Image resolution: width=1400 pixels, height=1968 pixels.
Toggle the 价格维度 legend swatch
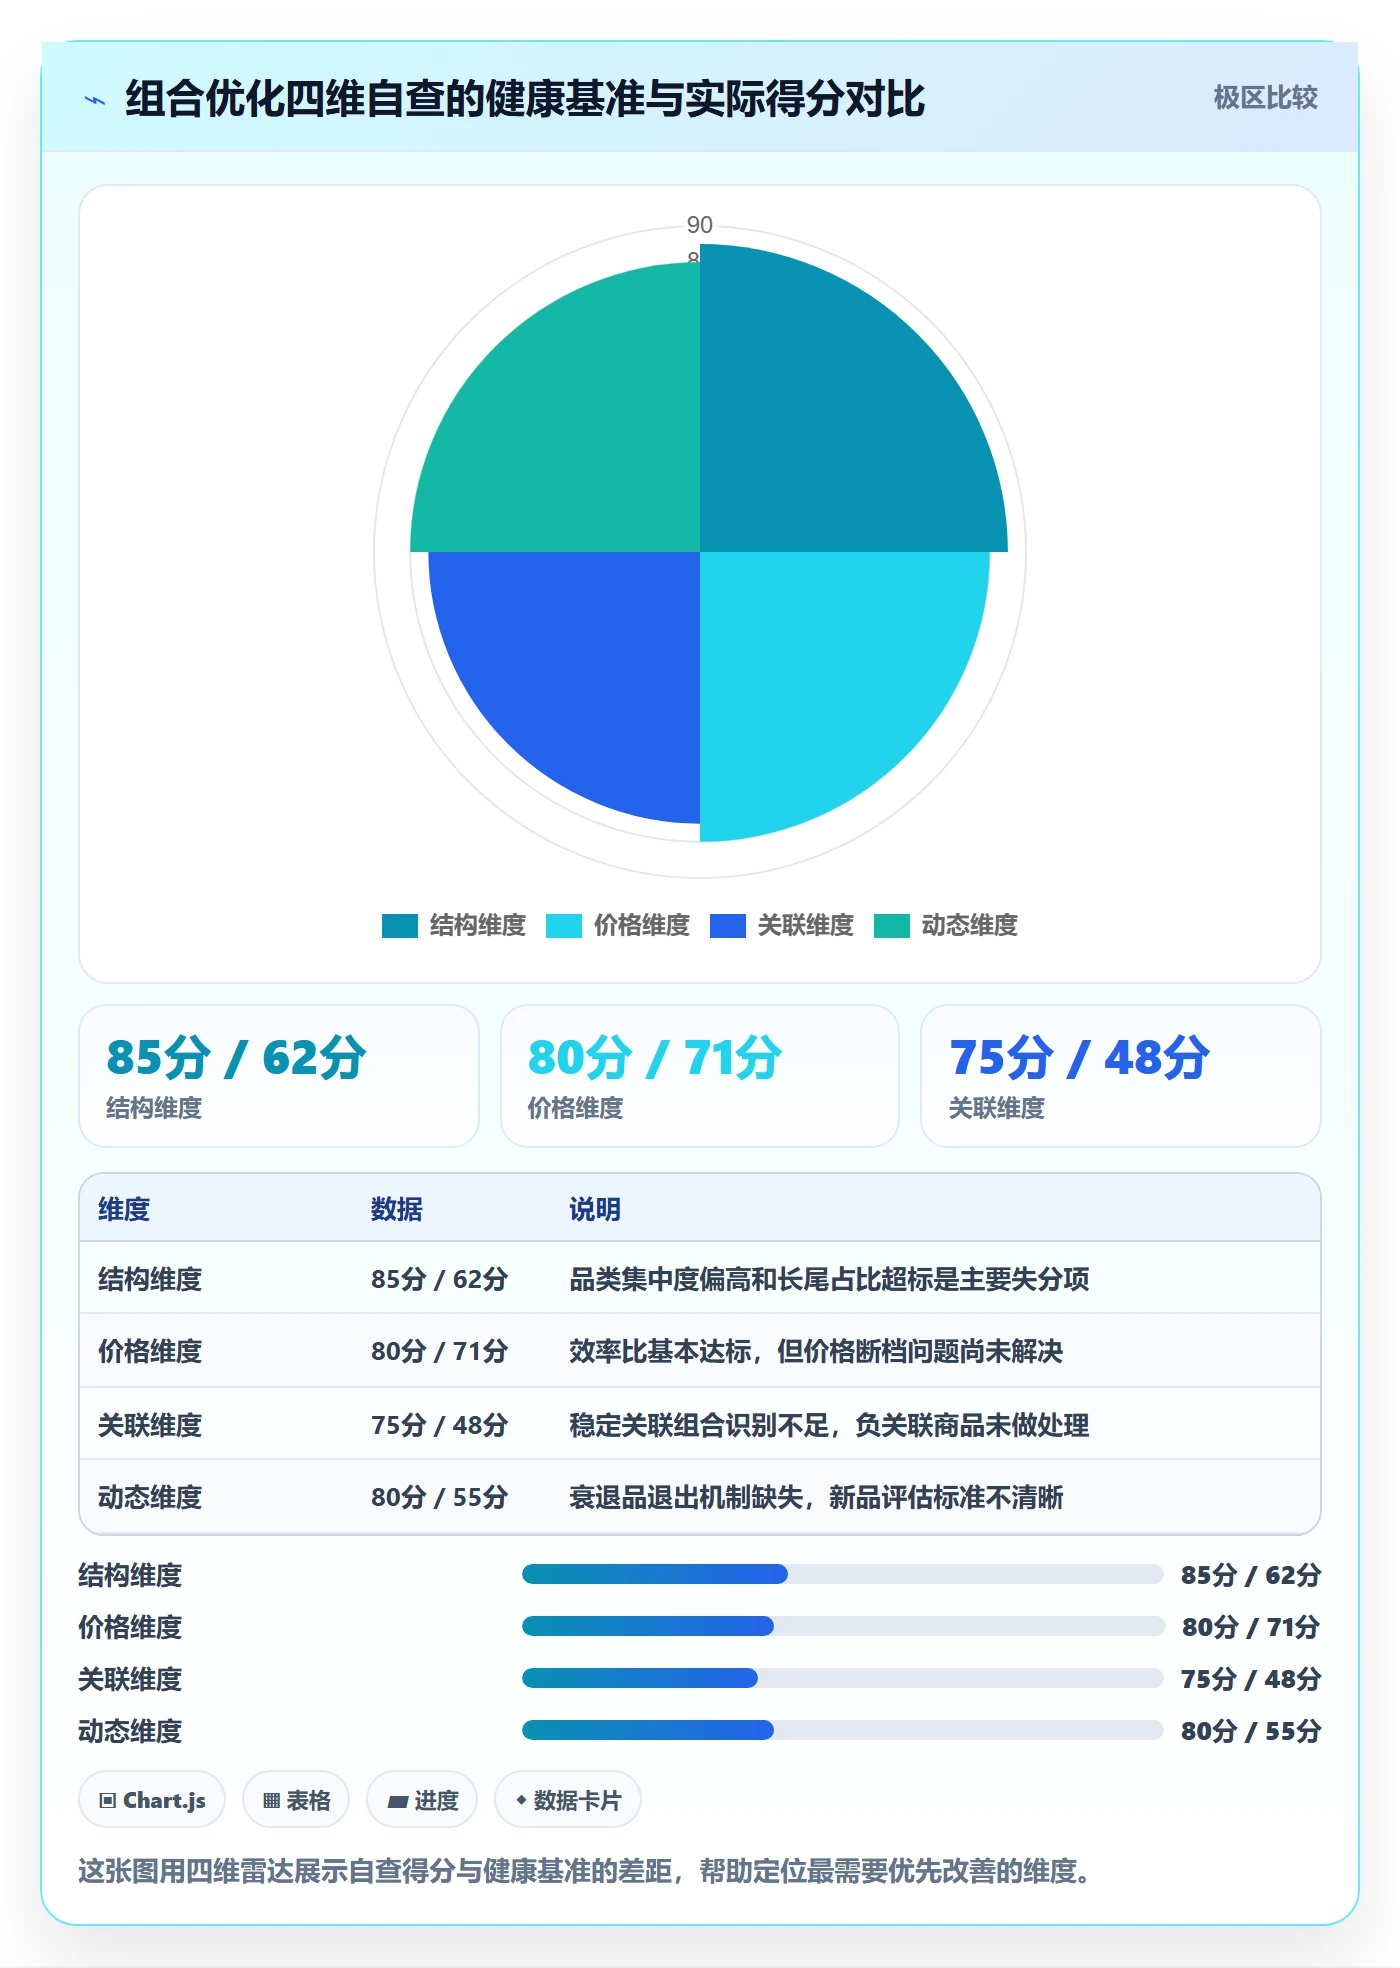[x=564, y=926]
